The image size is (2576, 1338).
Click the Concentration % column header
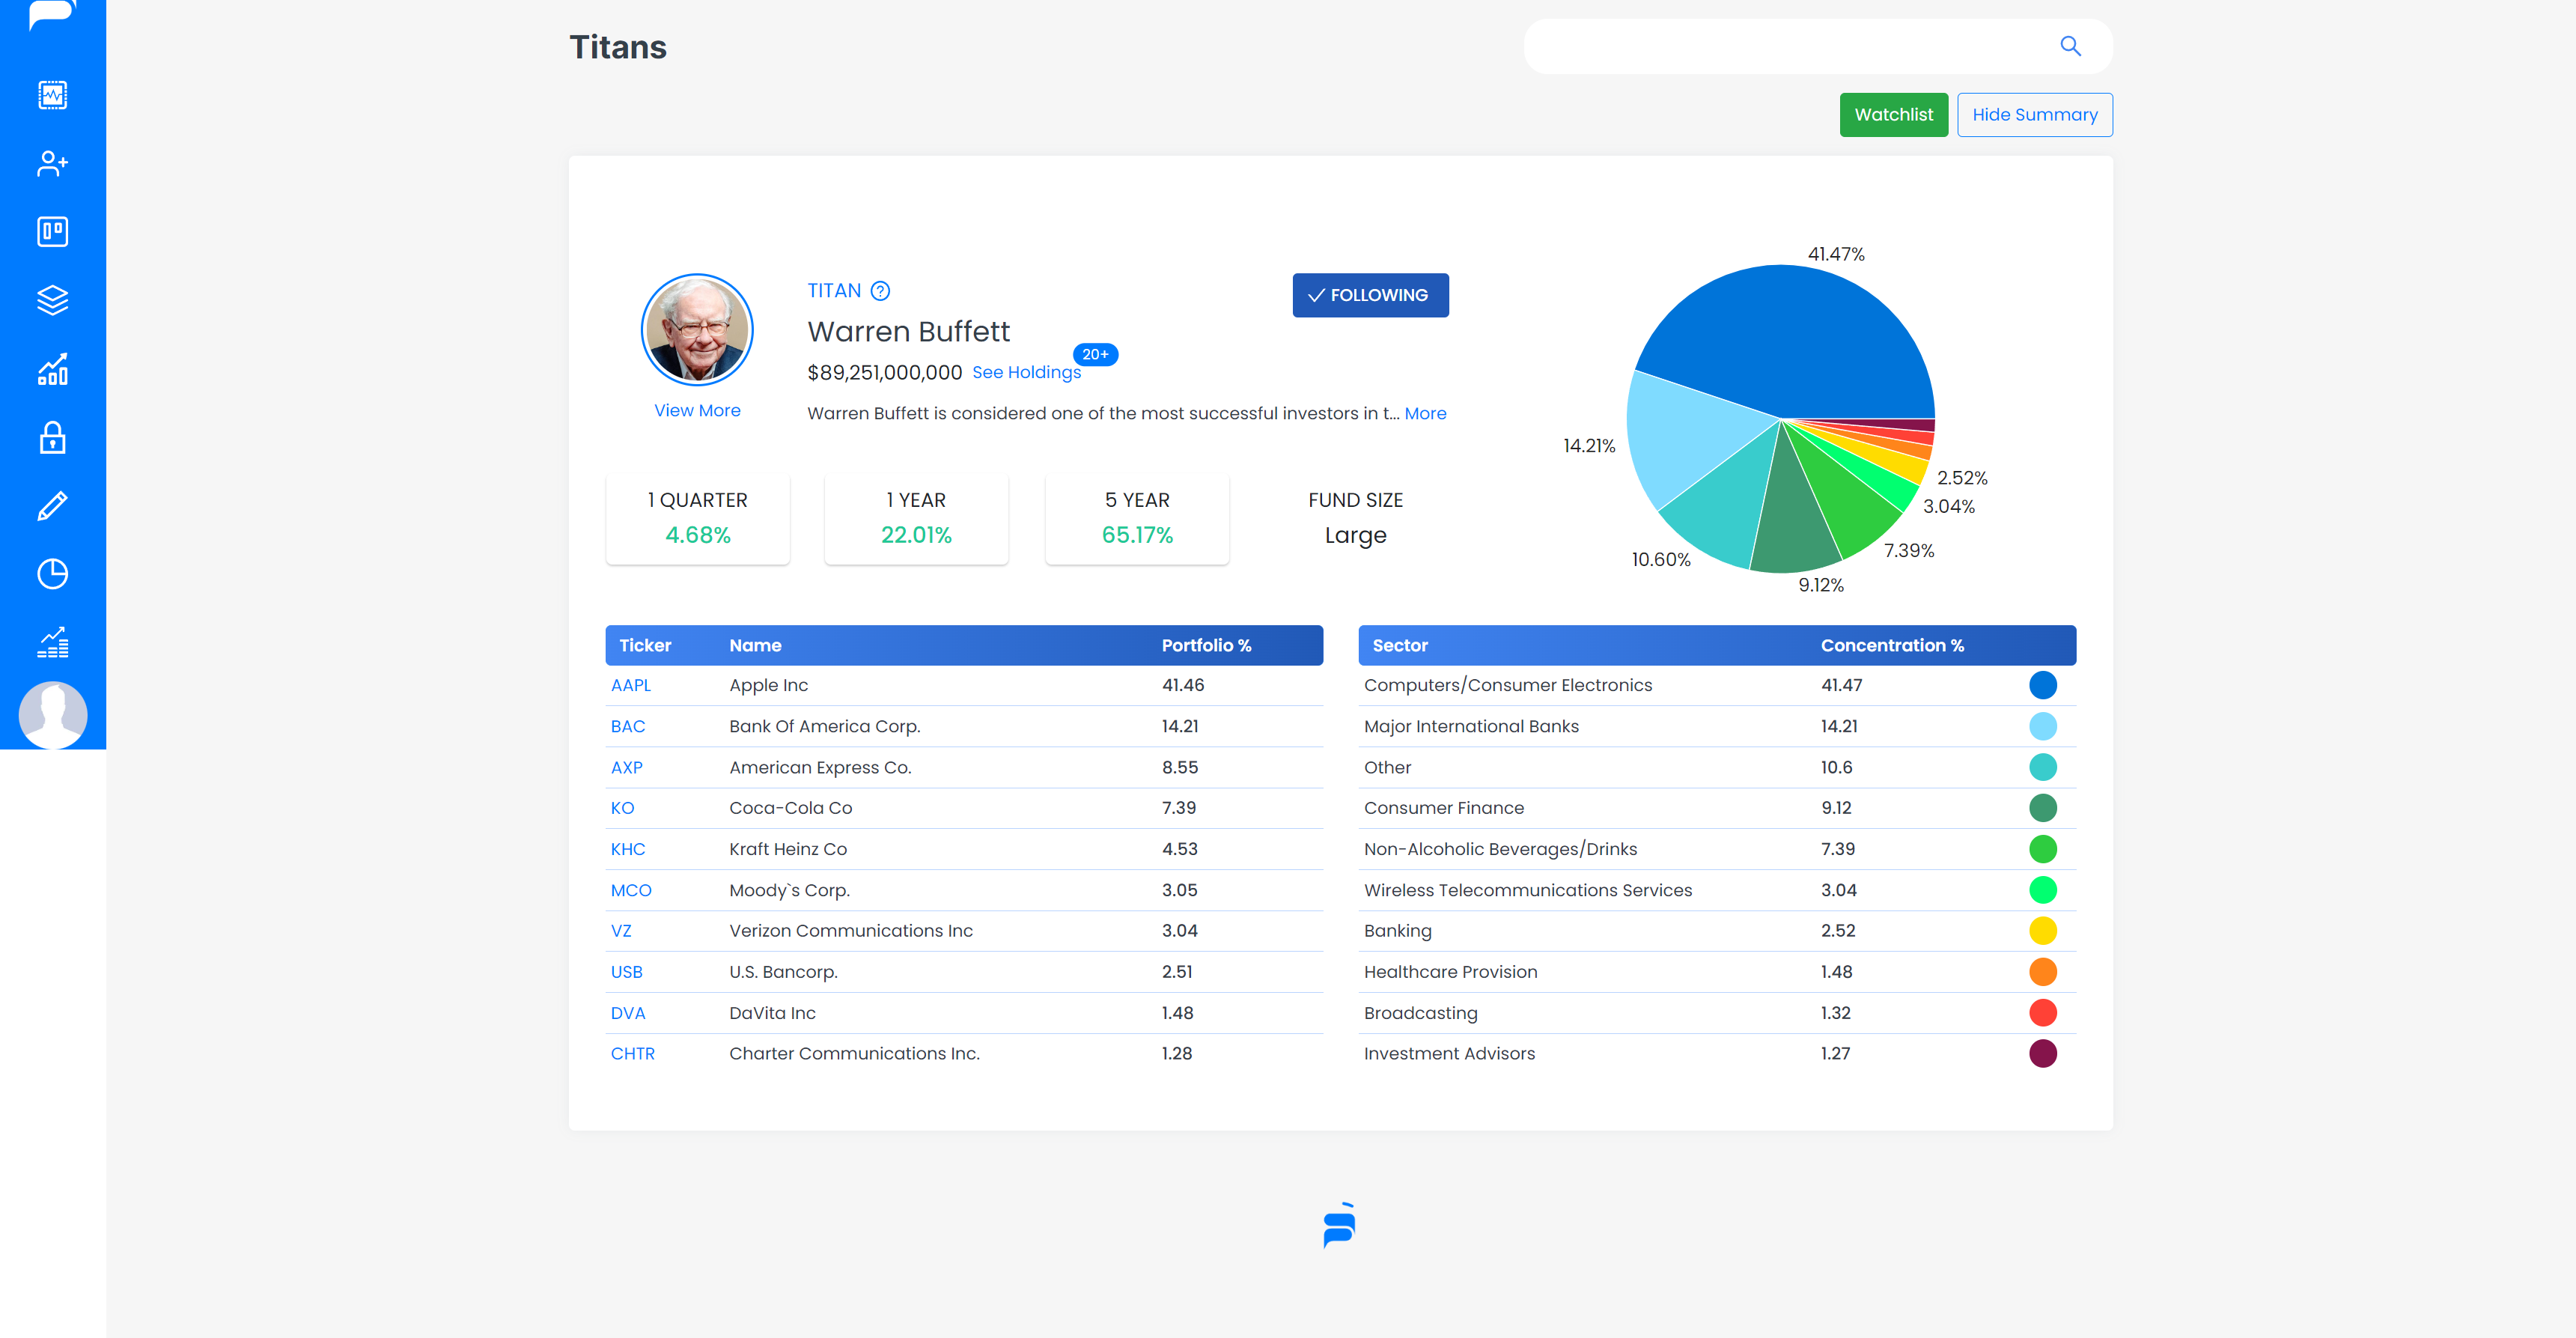click(x=1892, y=645)
